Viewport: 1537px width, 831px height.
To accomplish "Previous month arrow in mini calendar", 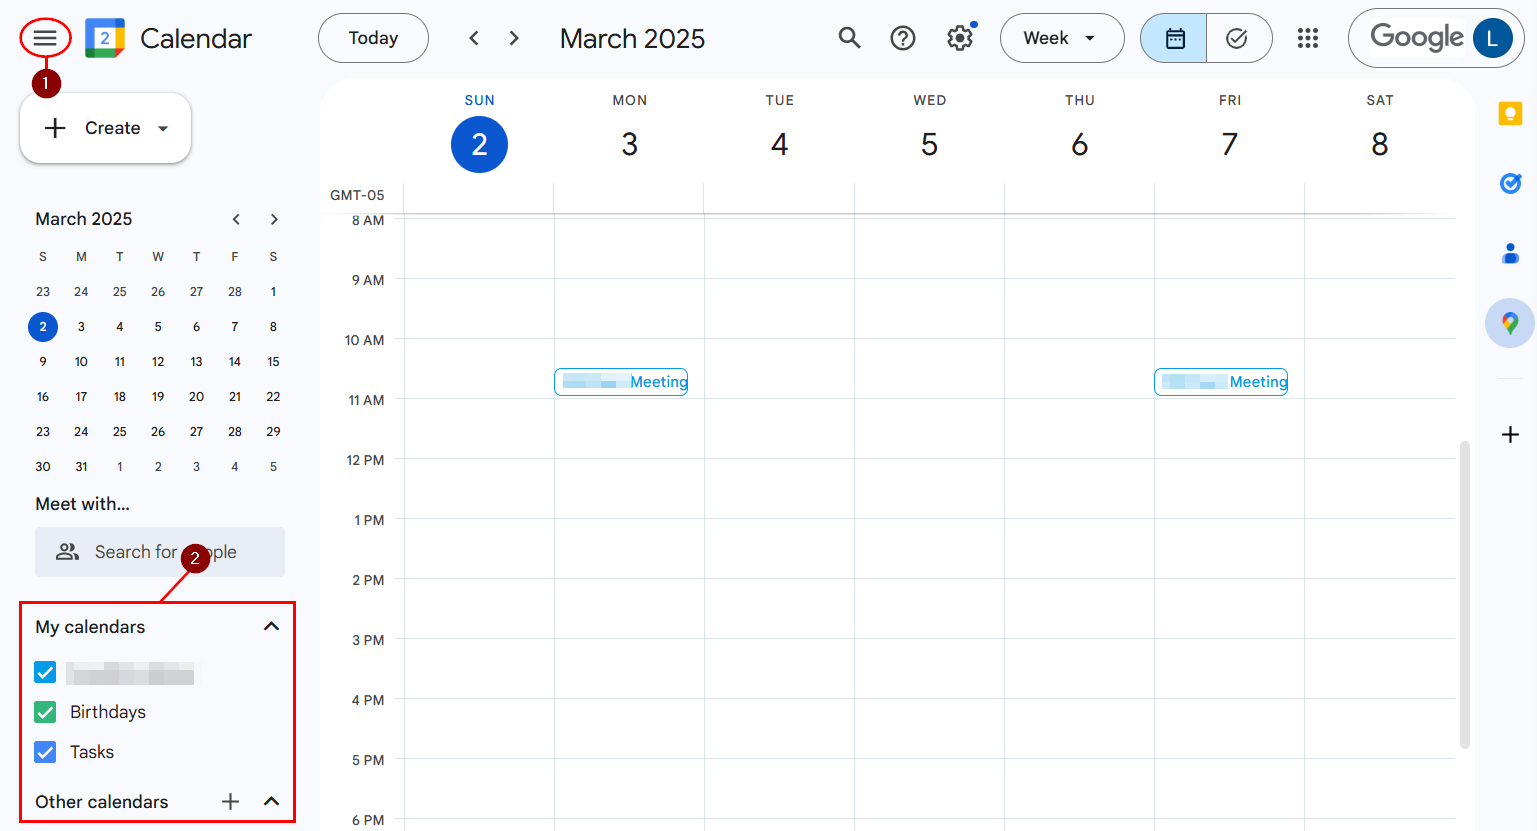I will [x=236, y=219].
